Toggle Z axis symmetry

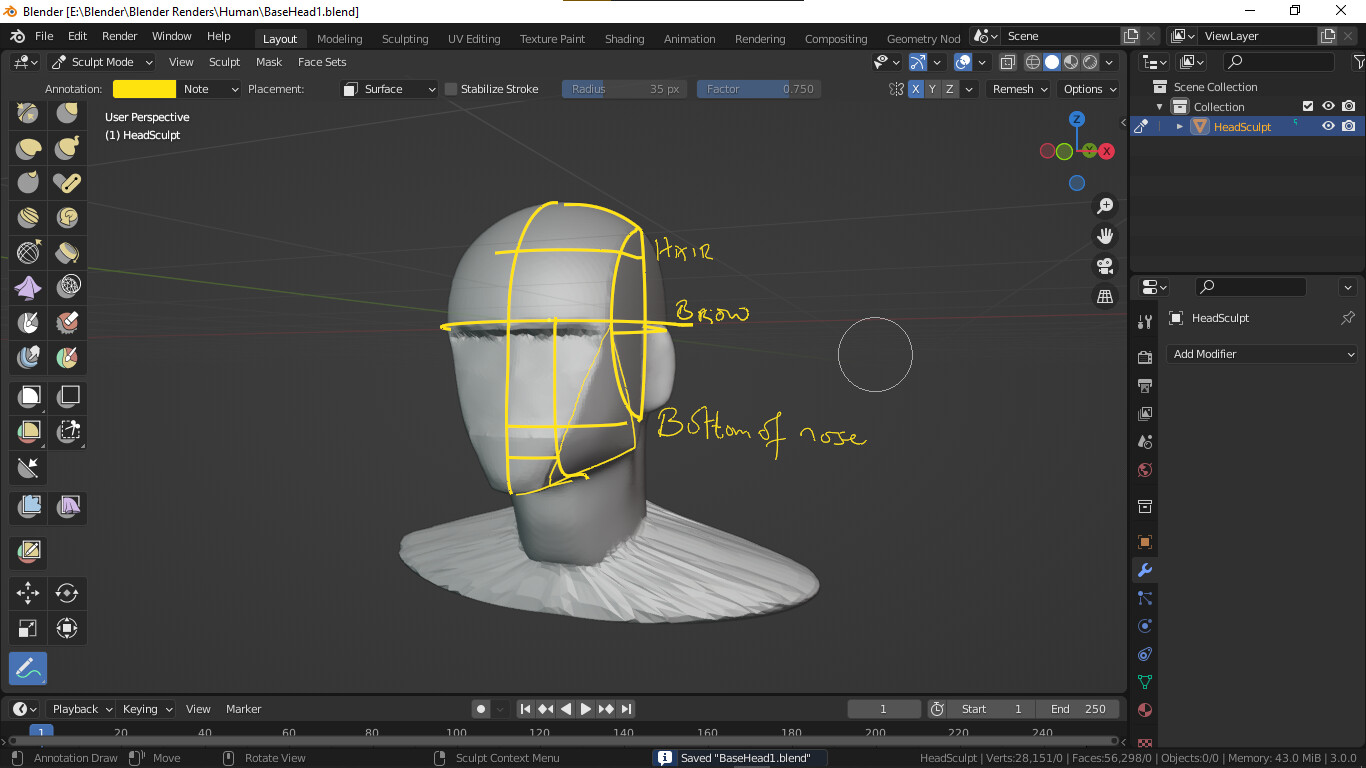pyautogui.click(x=949, y=89)
